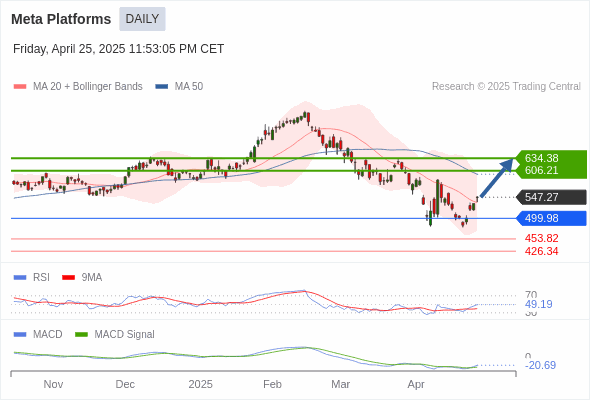The image size is (590, 400).
Task: Click the MACD Signal green legend swatch
Action: point(81,335)
